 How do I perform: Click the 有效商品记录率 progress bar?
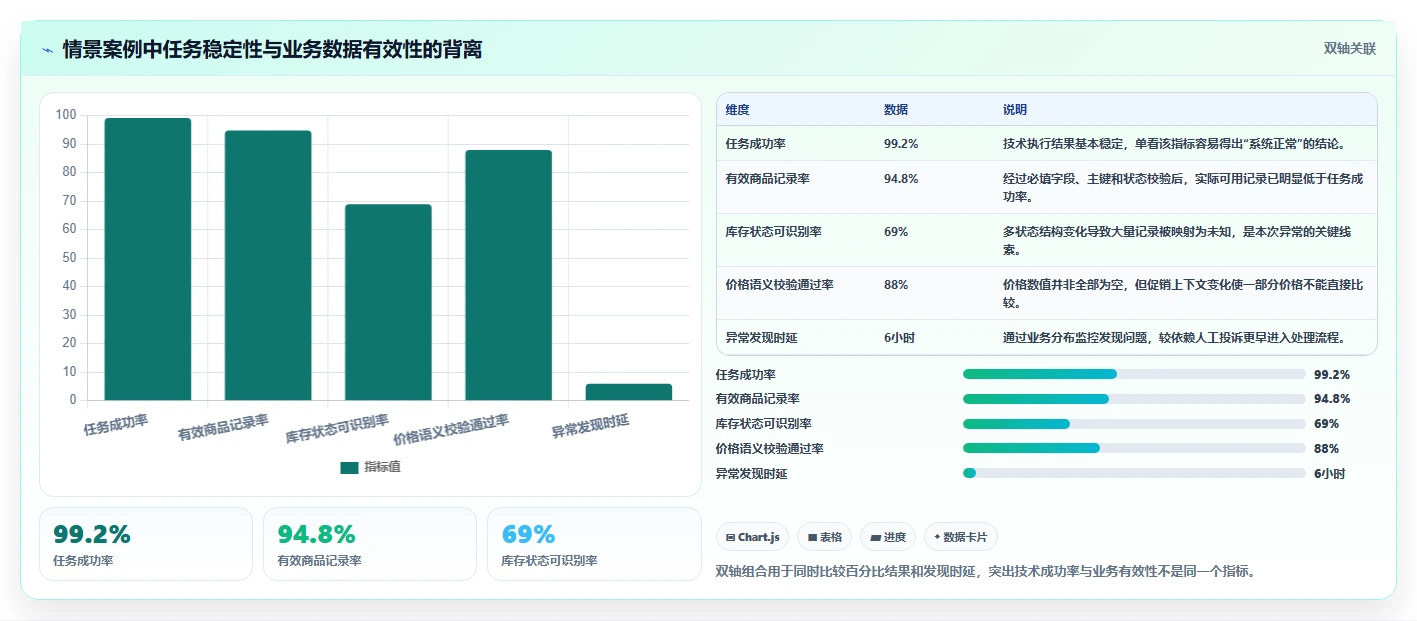click(x=1134, y=399)
